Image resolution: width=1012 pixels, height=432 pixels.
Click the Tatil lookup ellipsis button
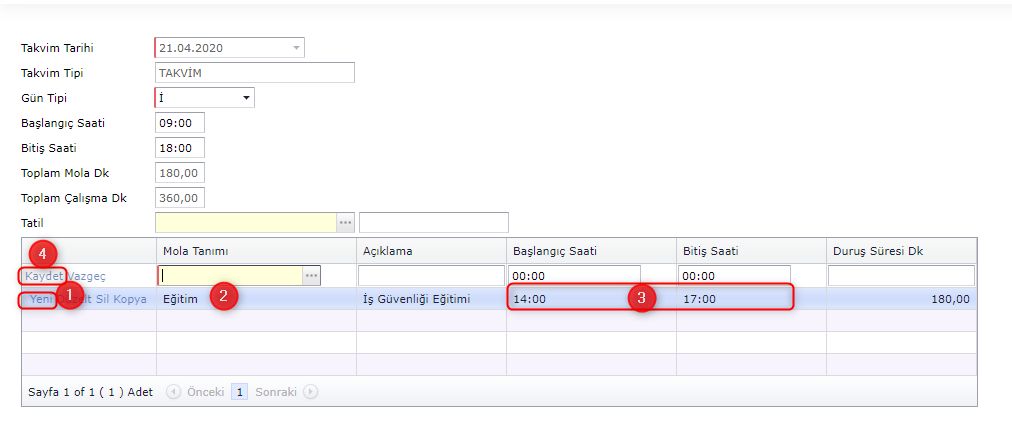(x=346, y=222)
